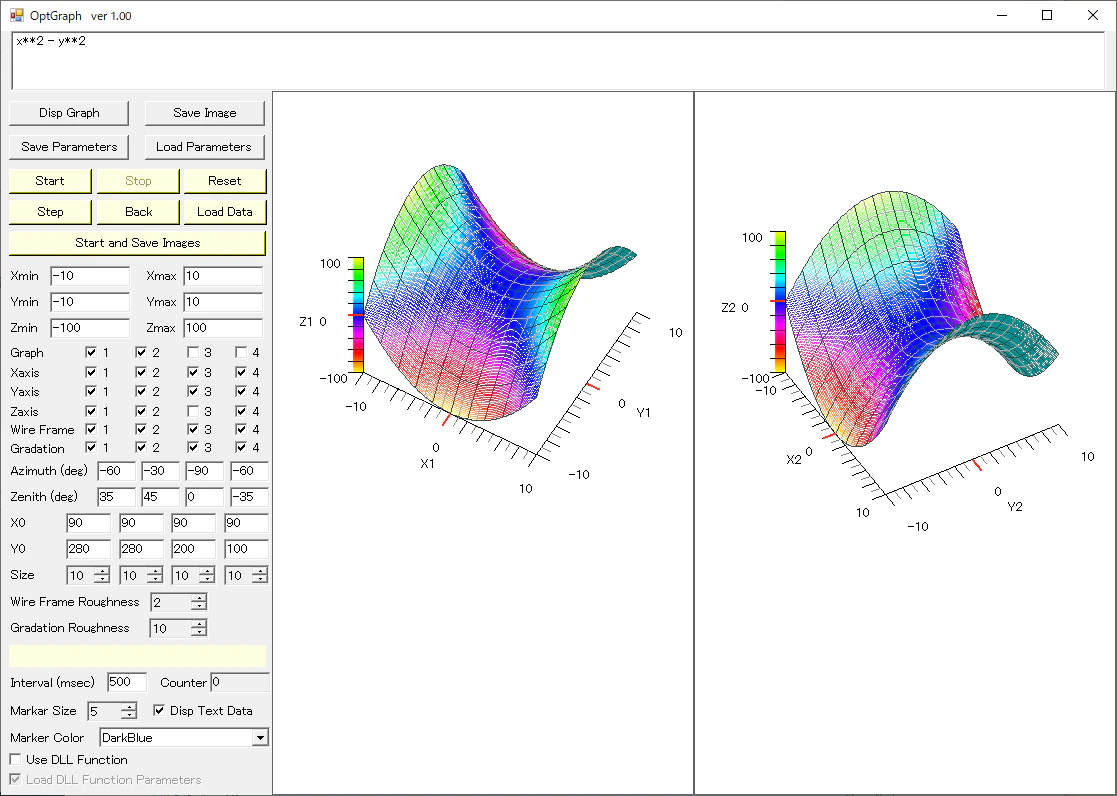Screen dimensions: 1117x796
Task: Click the Load Data button
Action: (224, 212)
